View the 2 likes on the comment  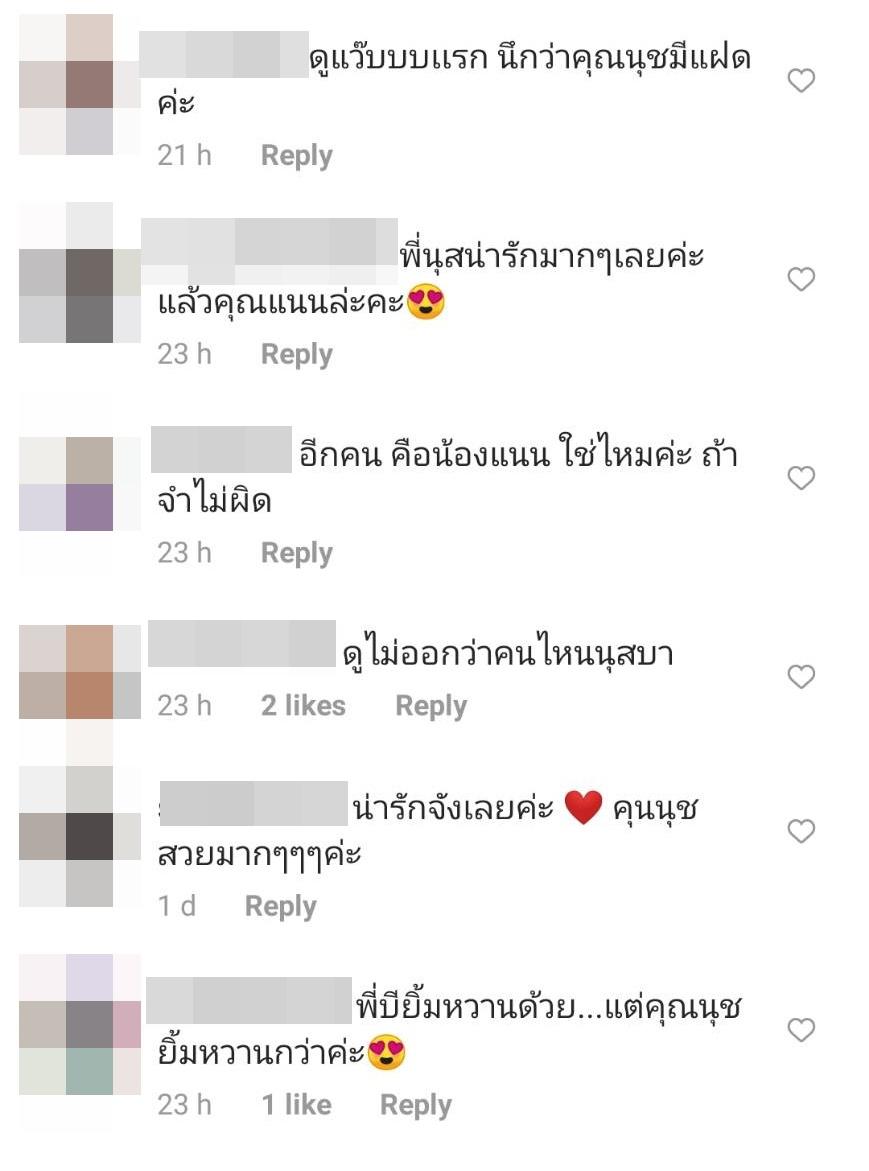click(x=303, y=706)
